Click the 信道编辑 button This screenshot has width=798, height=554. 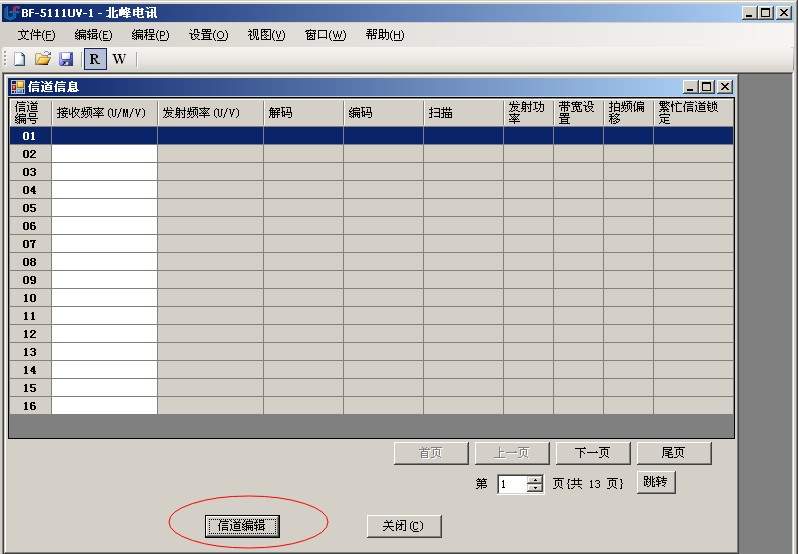click(x=242, y=526)
